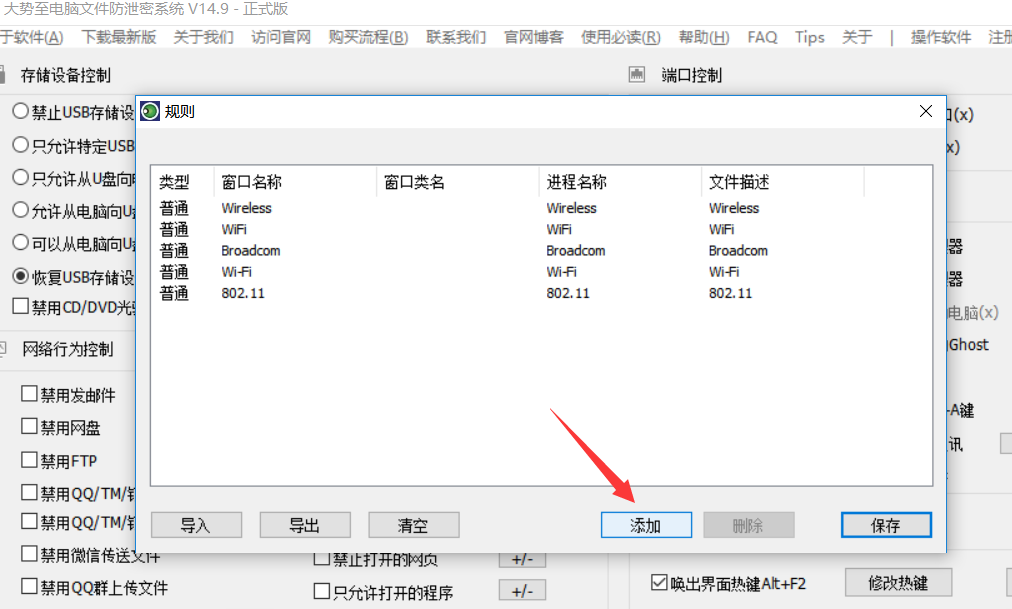The width and height of the screenshot is (1012, 609).
Task: Select the Broadcom rule row window name
Action: point(251,251)
